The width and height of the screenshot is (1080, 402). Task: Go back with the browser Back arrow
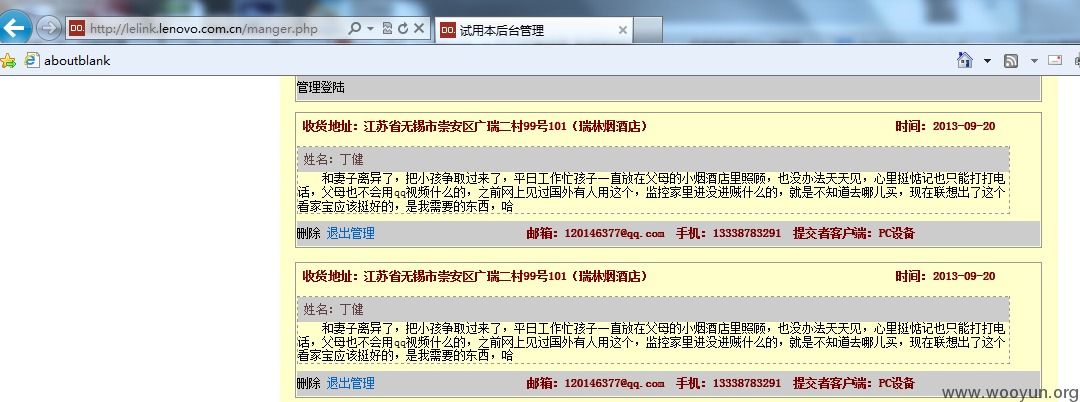14,28
